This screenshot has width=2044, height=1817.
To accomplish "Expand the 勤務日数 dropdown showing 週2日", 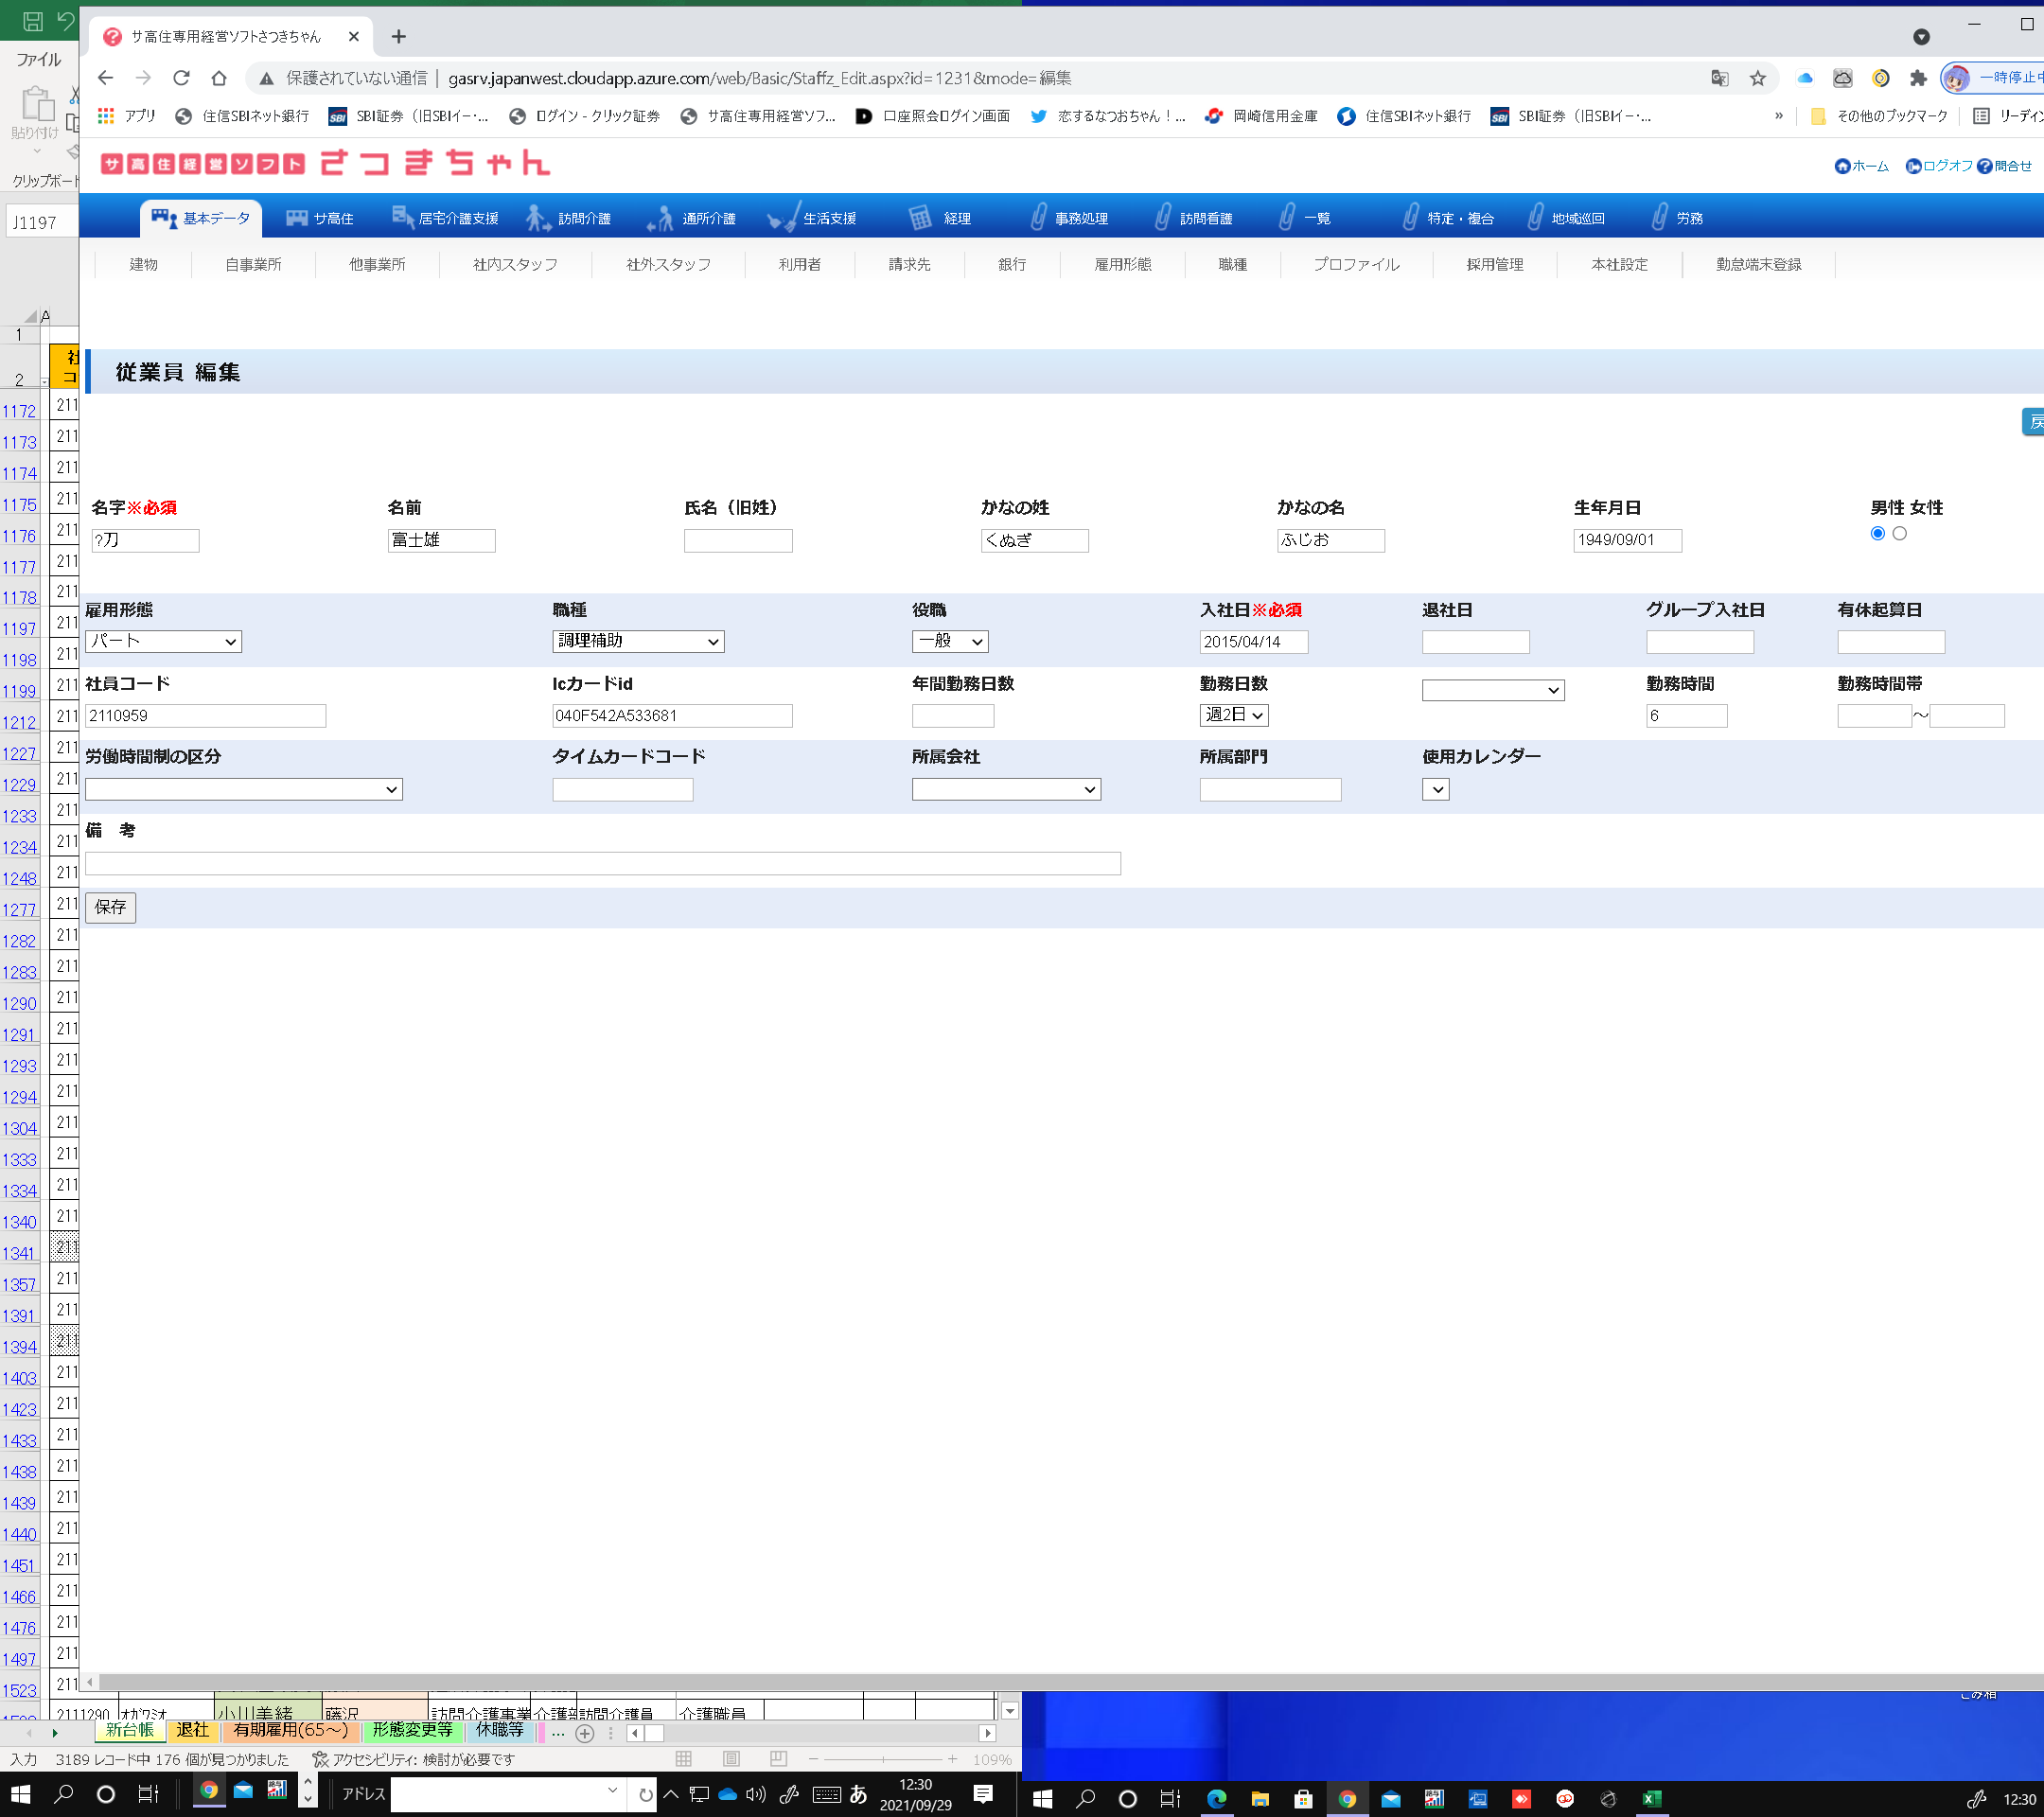I will (x=1233, y=715).
